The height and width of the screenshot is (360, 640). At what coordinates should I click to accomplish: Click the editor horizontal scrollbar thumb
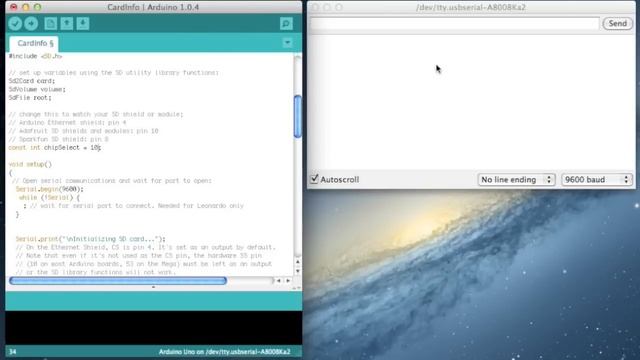point(118,281)
